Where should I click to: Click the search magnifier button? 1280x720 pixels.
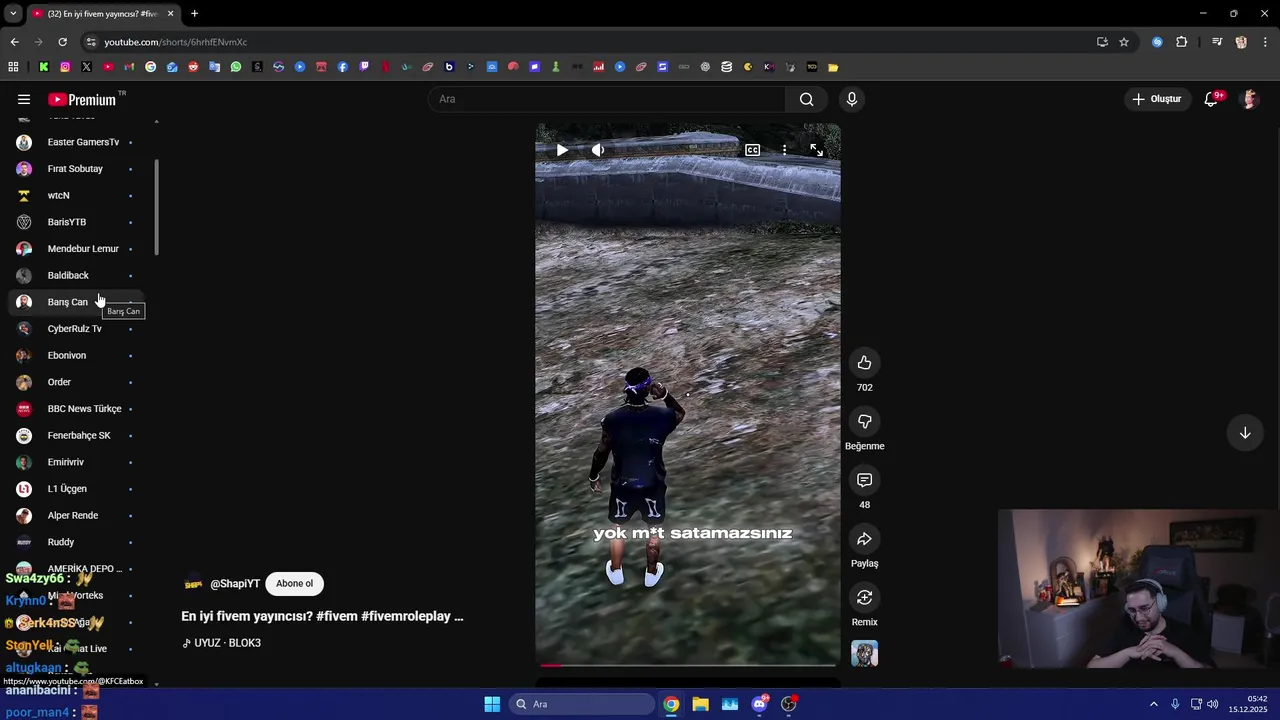click(x=806, y=99)
